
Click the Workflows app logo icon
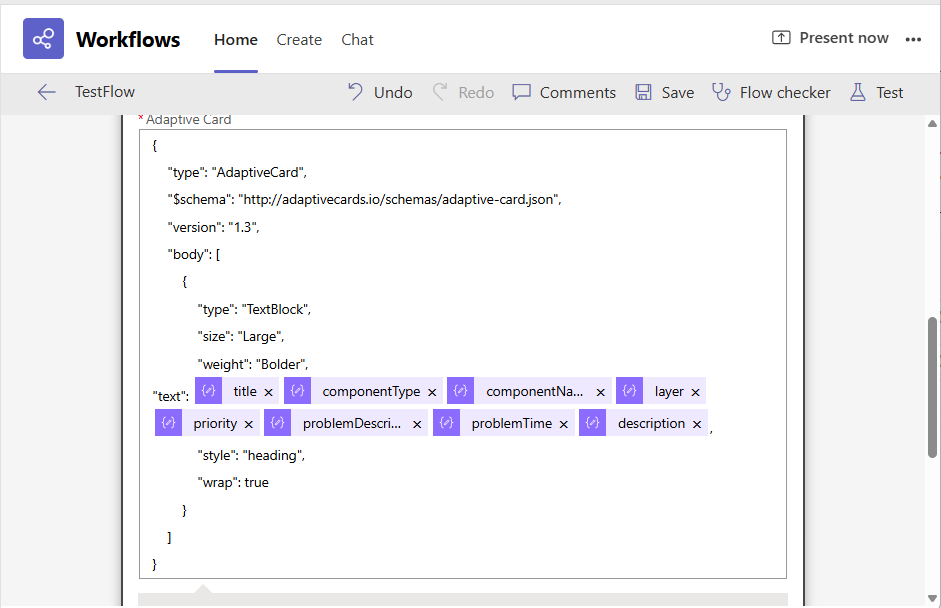coord(43,40)
